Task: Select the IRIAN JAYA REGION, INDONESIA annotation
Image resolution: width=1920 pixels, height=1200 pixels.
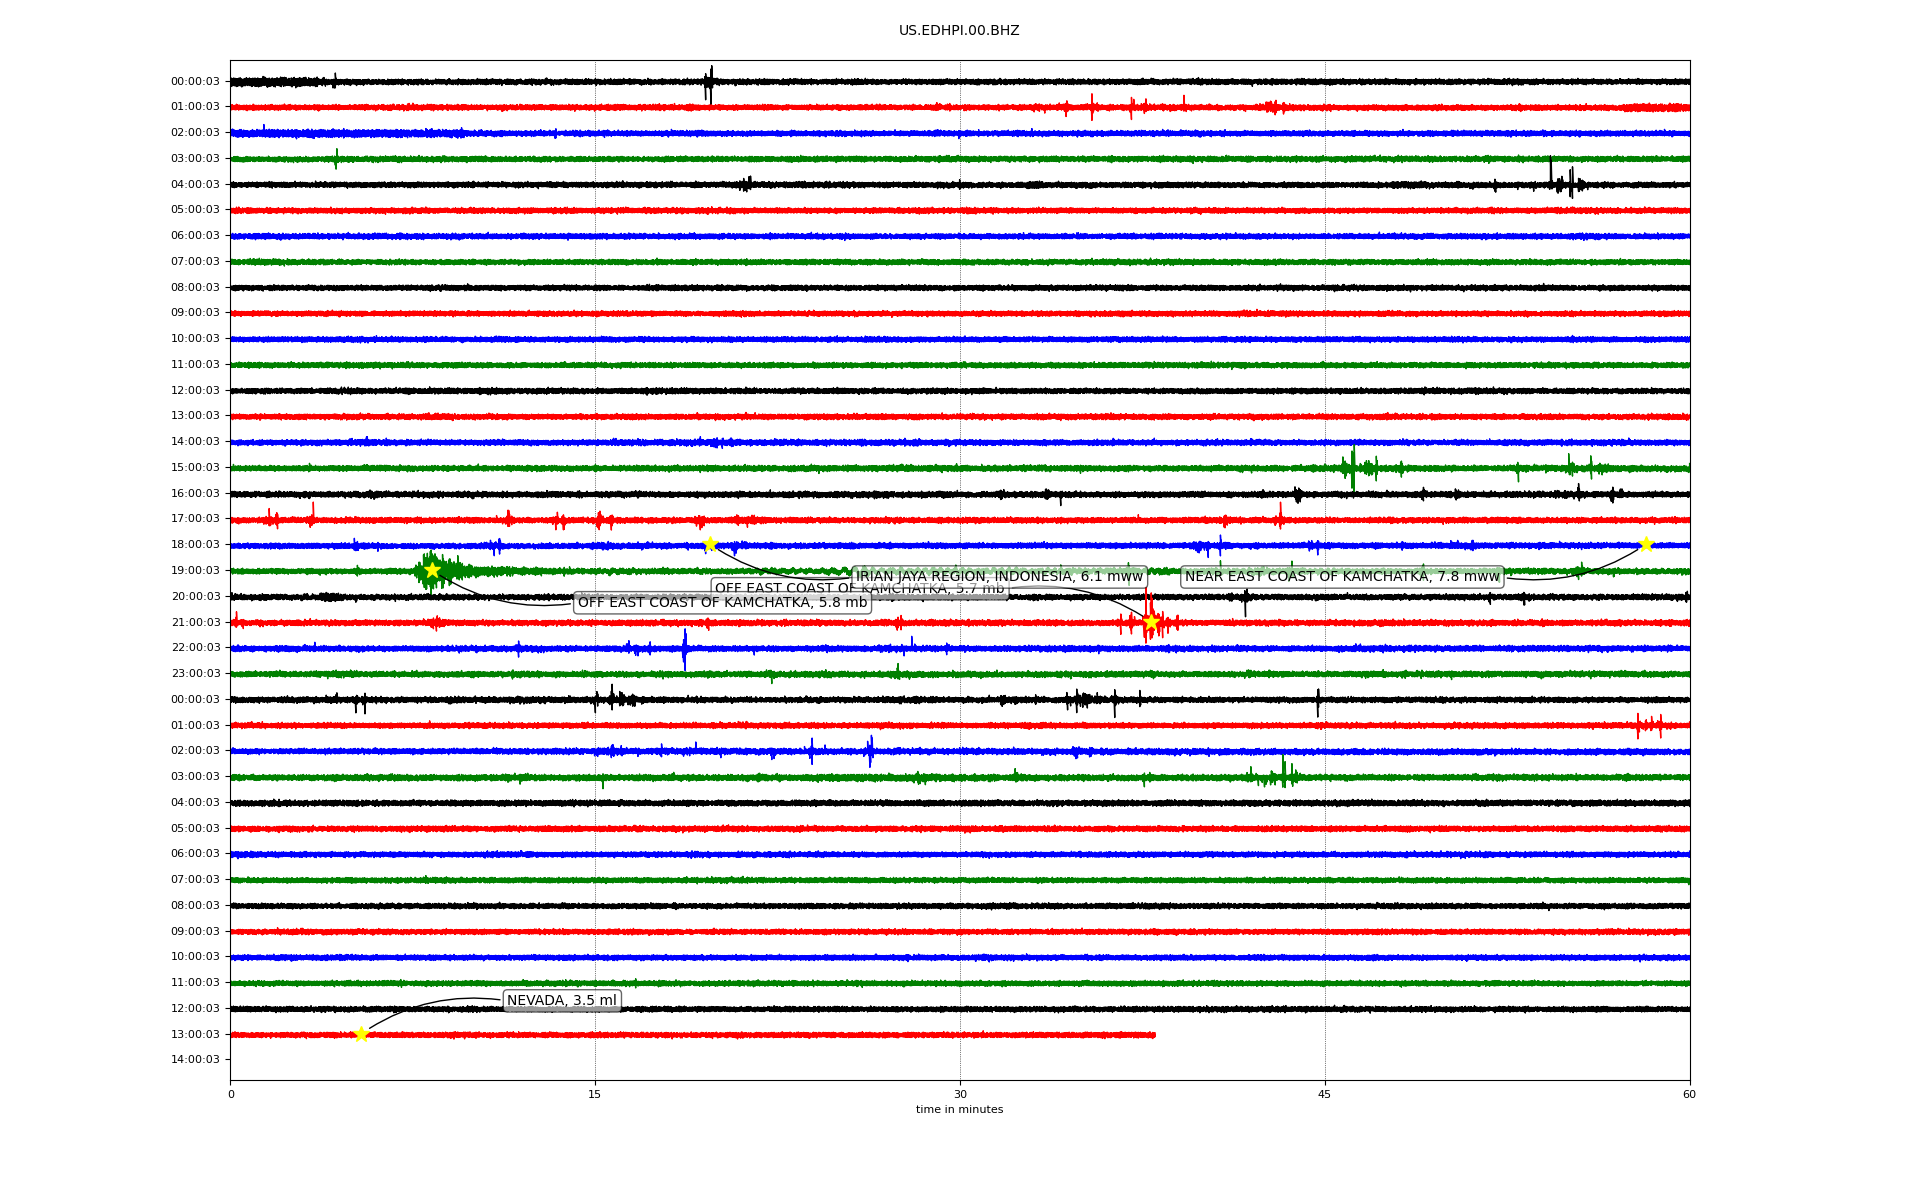Action: (x=998, y=576)
